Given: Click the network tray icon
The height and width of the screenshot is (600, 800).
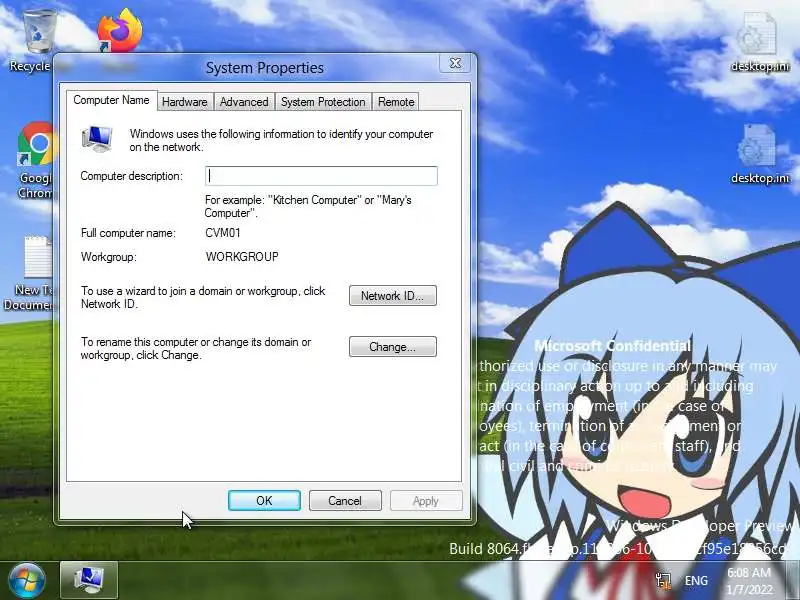Looking at the screenshot, I should pos(663,581).
